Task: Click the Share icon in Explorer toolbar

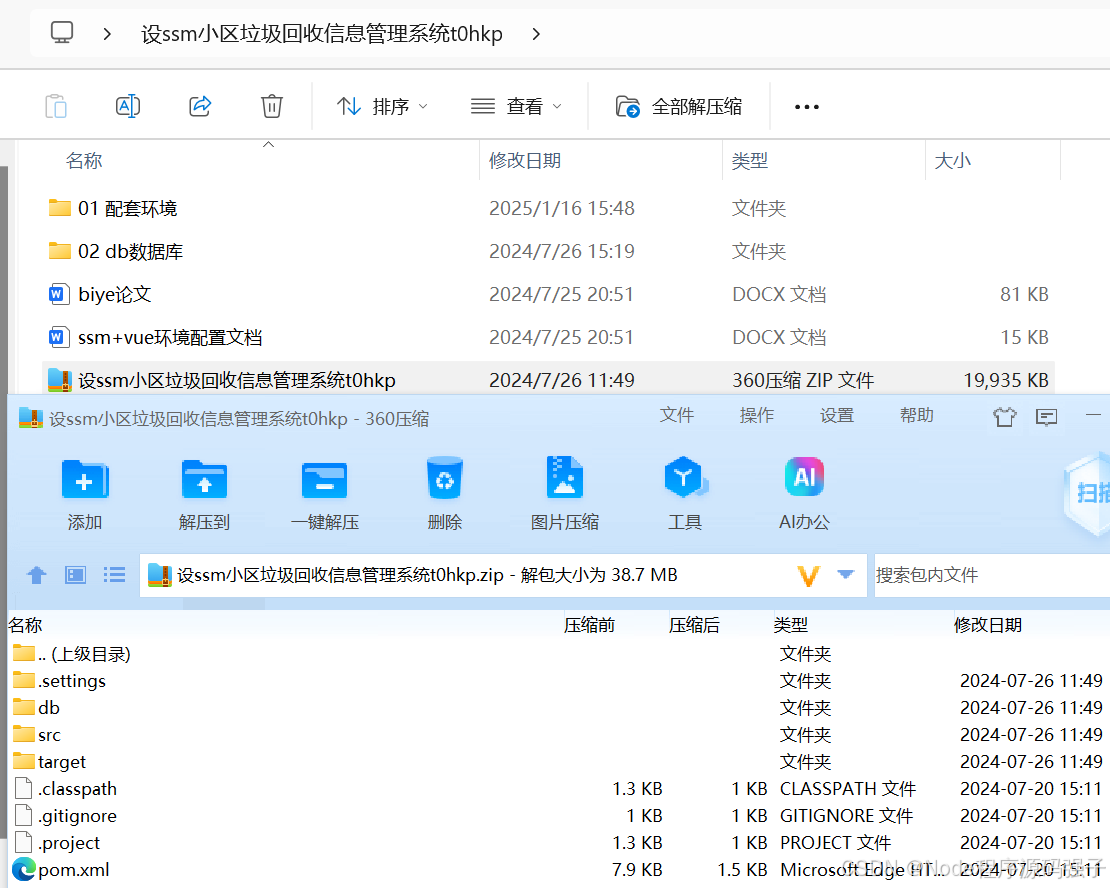Action: [200, 106]
